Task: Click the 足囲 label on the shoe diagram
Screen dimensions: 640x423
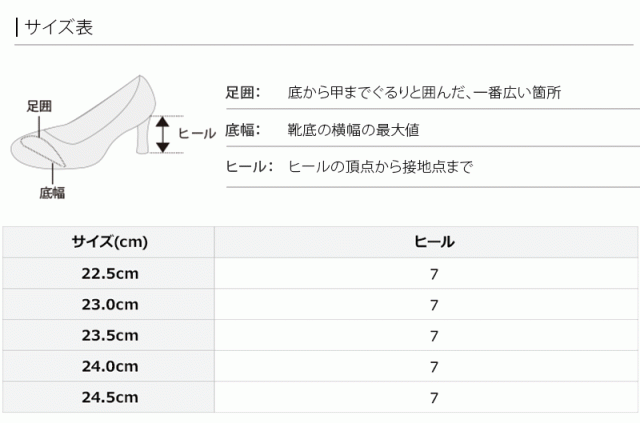Action: 40,104
